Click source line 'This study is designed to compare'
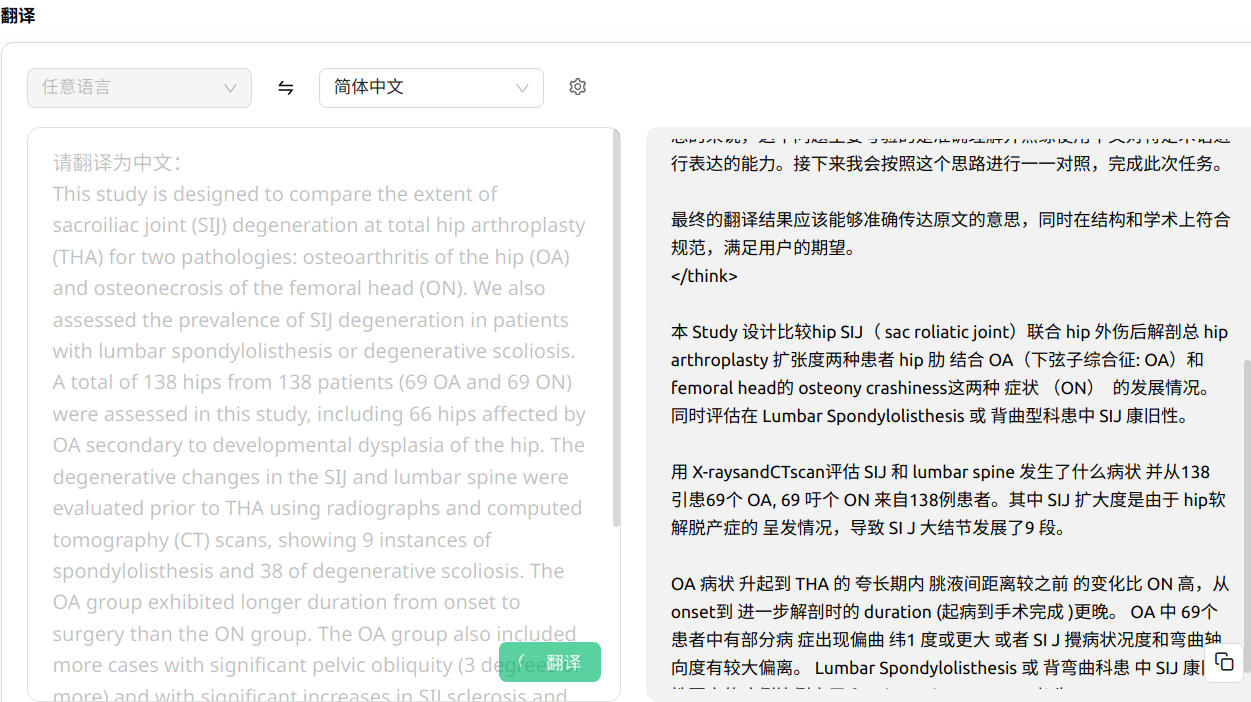Screen dimensions: 1251x702 coord(275,194)
